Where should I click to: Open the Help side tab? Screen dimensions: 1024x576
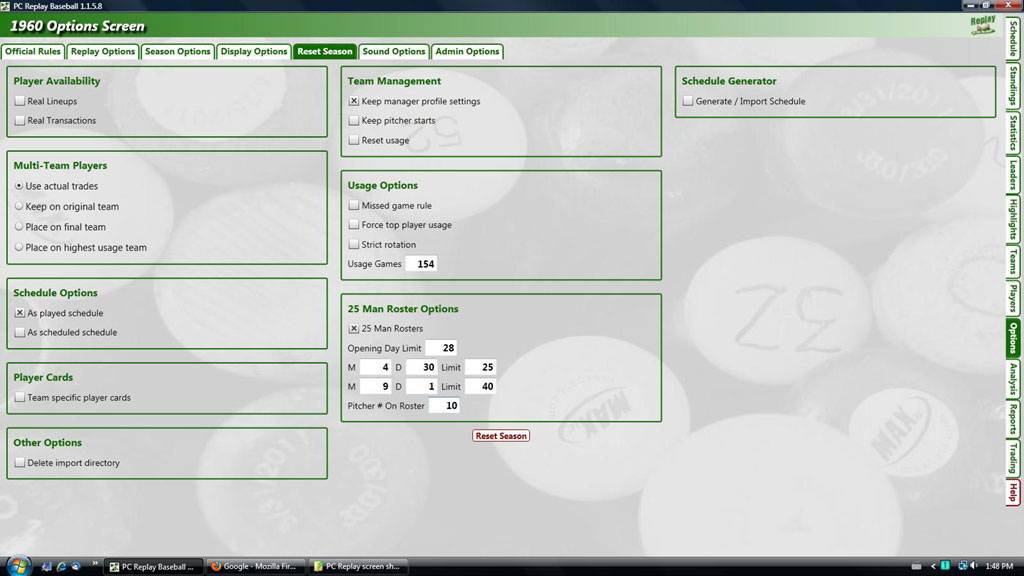1013,492
